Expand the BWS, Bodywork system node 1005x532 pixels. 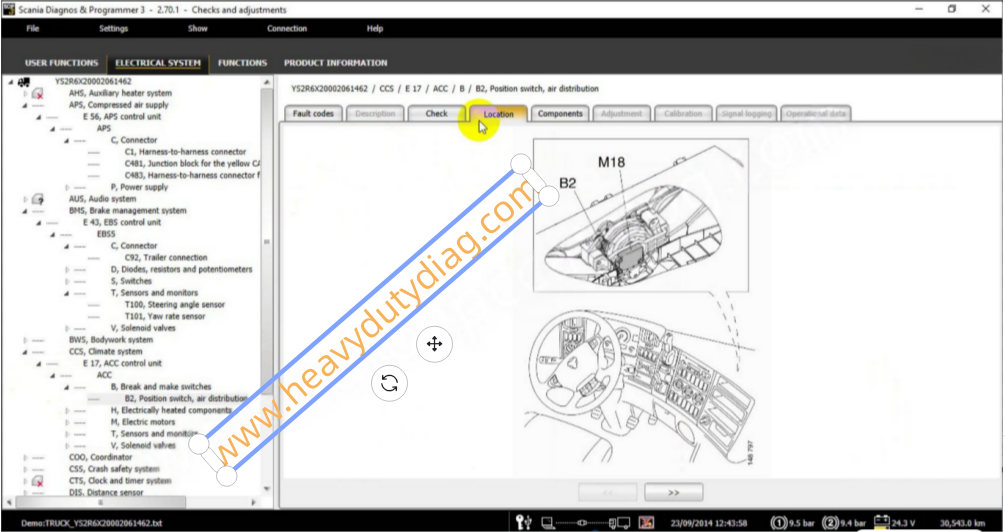click(26, 340)
